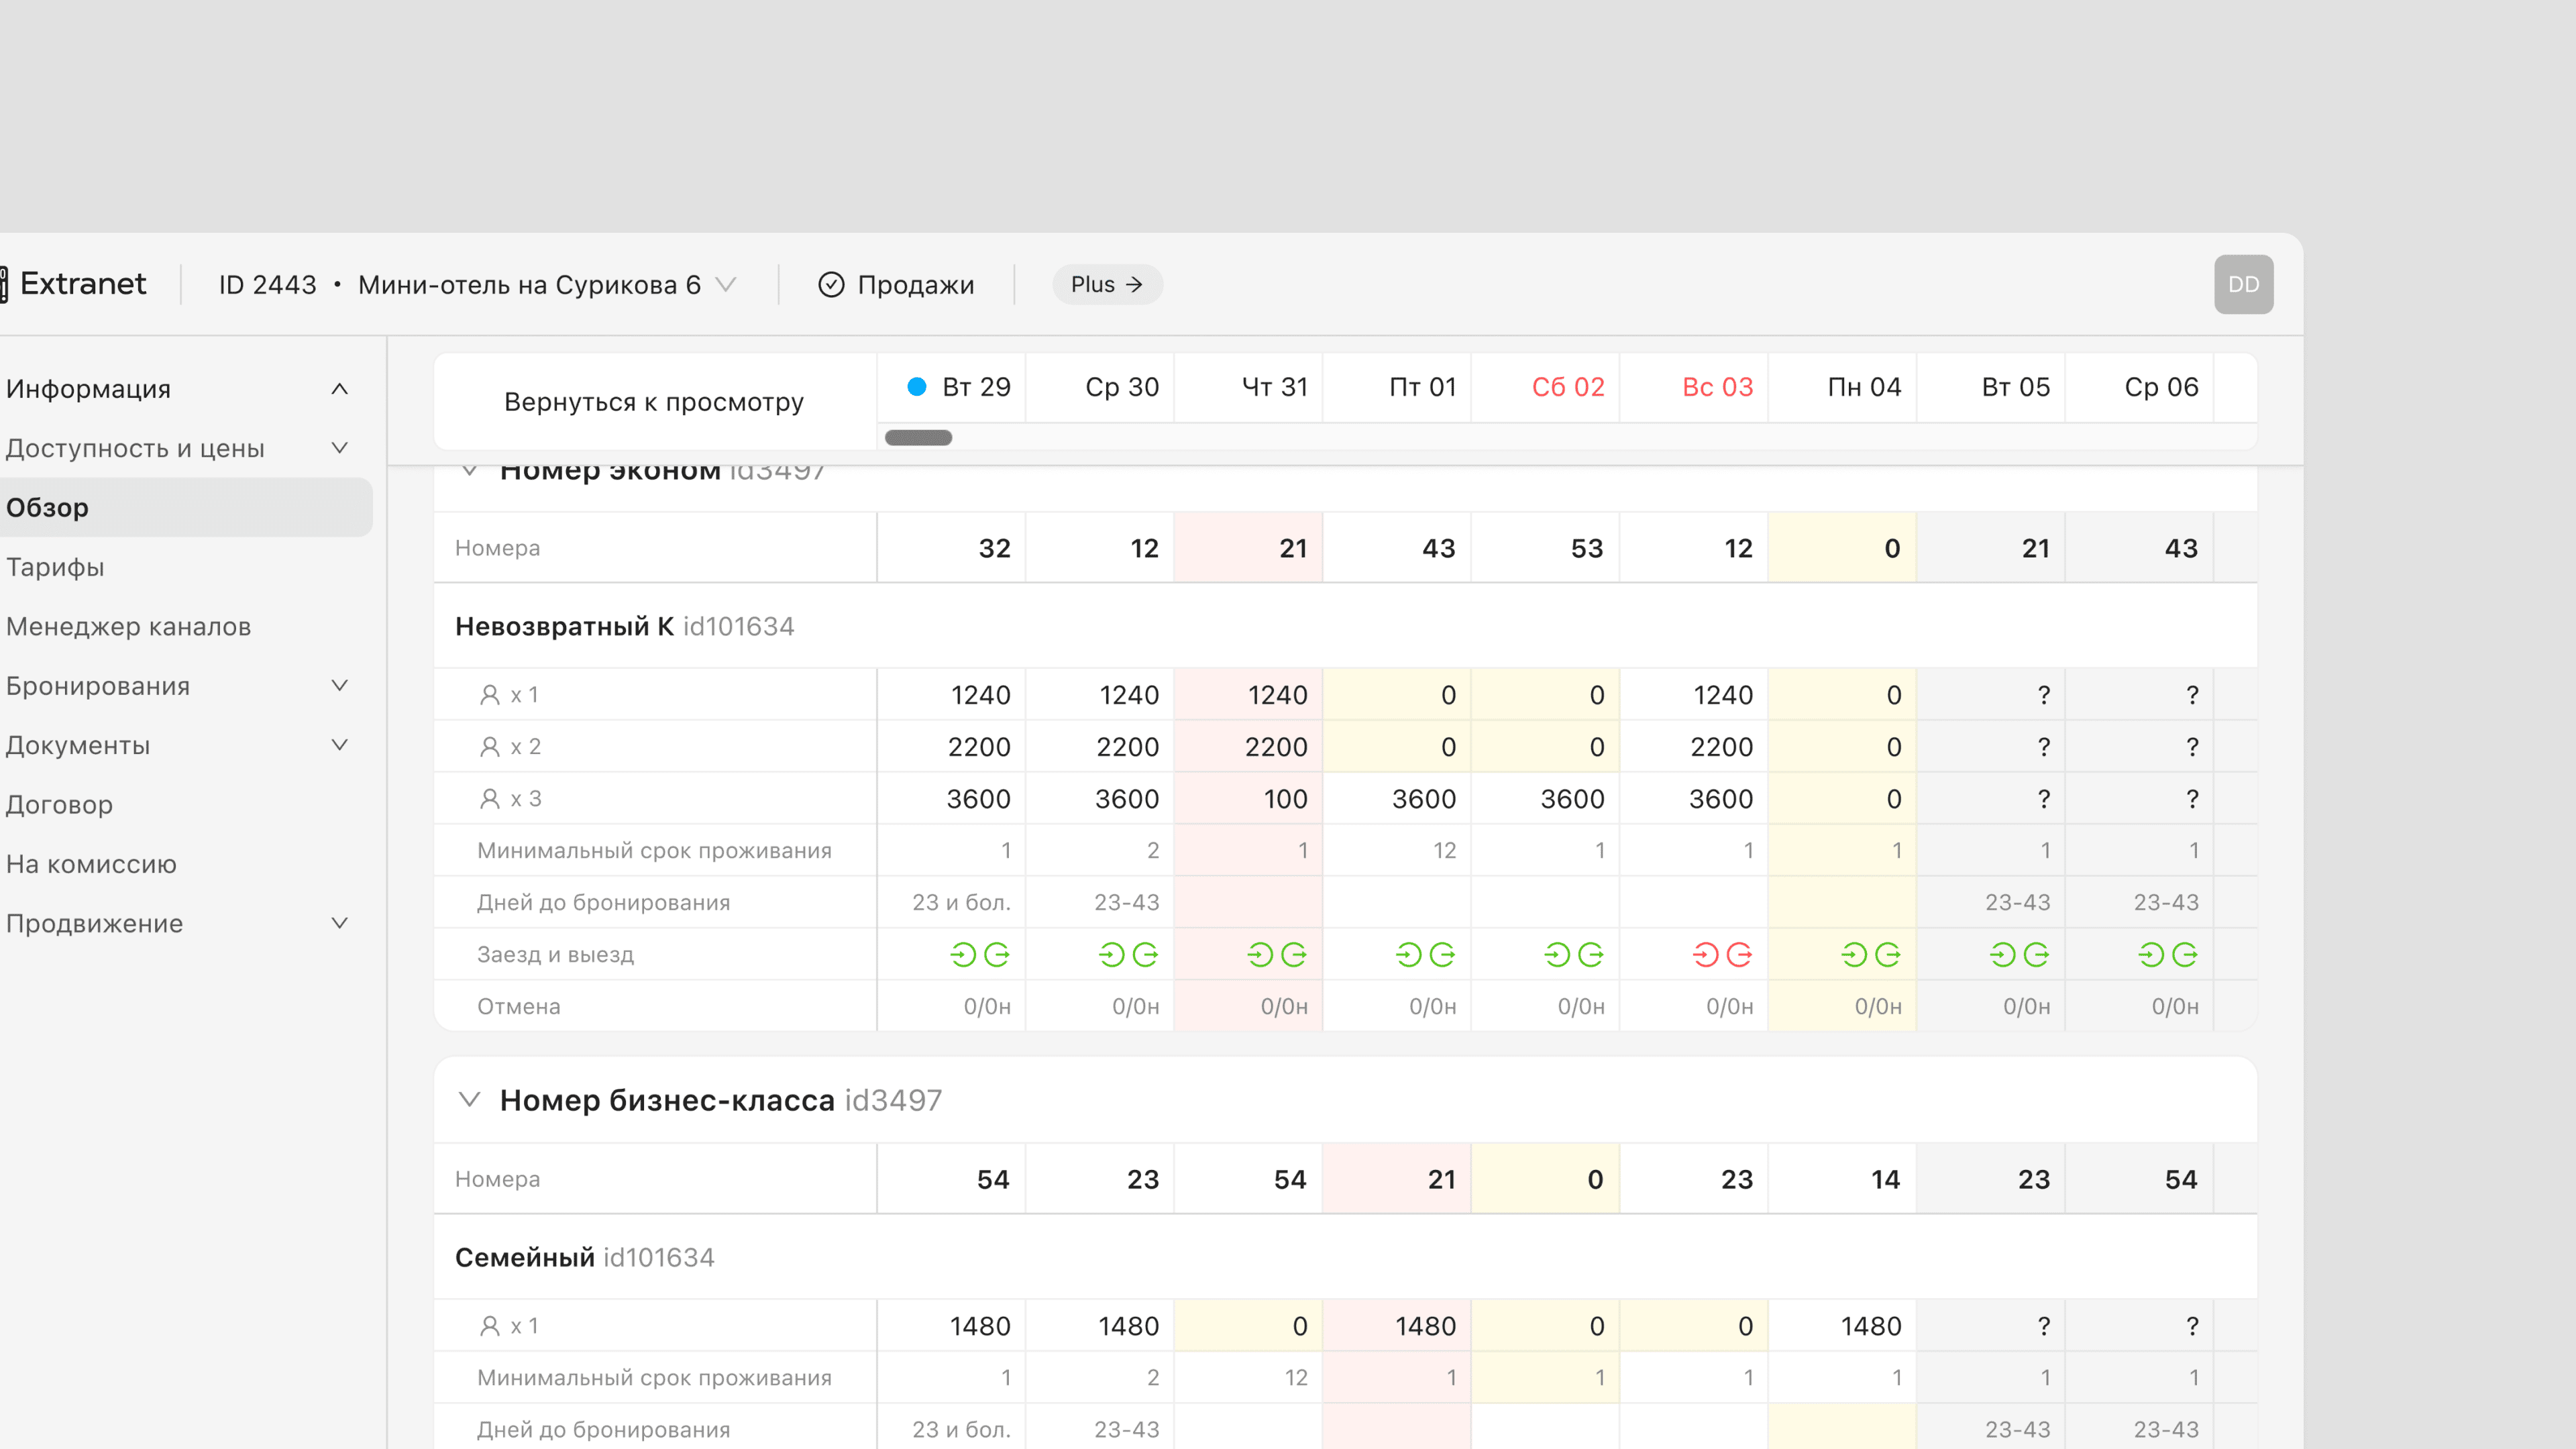Collapse the Номер бизнес-класса section

pyautogui.click(x=469, y=1100)
